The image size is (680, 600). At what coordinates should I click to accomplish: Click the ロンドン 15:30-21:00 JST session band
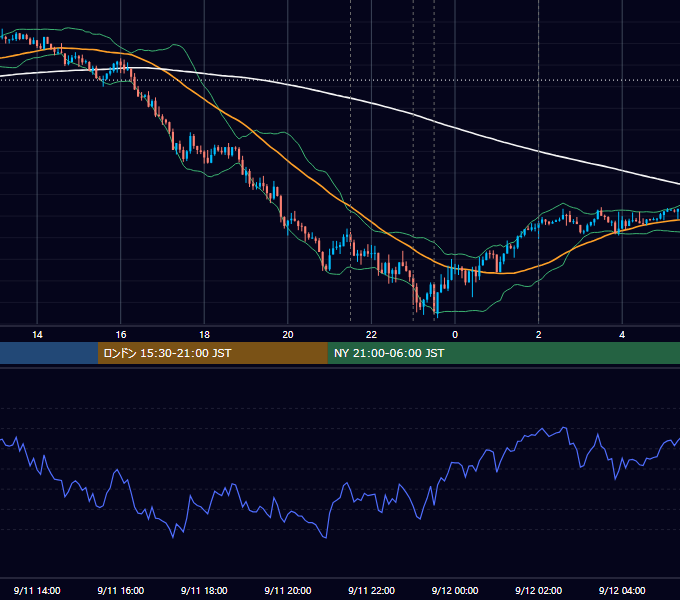pyautogui.click(x=212, y=353)
